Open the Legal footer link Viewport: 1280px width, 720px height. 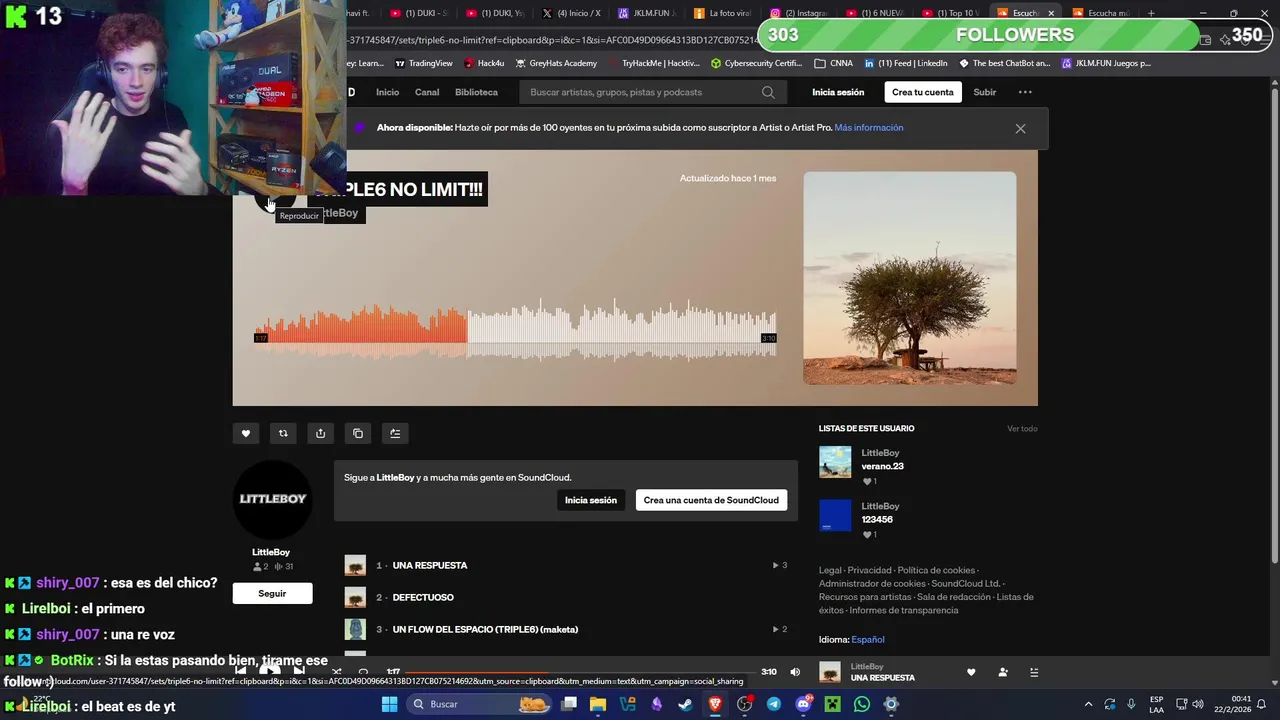tap(830, 570)
